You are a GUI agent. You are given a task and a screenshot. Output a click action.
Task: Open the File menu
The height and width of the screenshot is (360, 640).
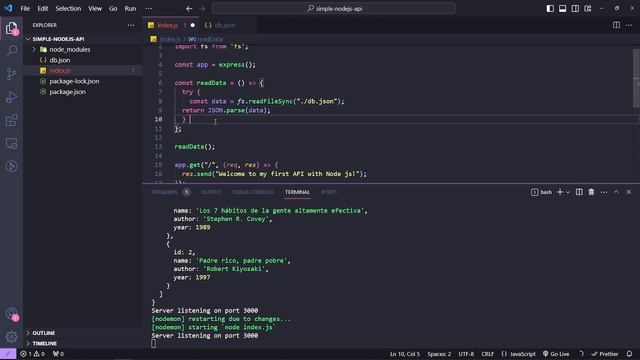click(25, 9)
